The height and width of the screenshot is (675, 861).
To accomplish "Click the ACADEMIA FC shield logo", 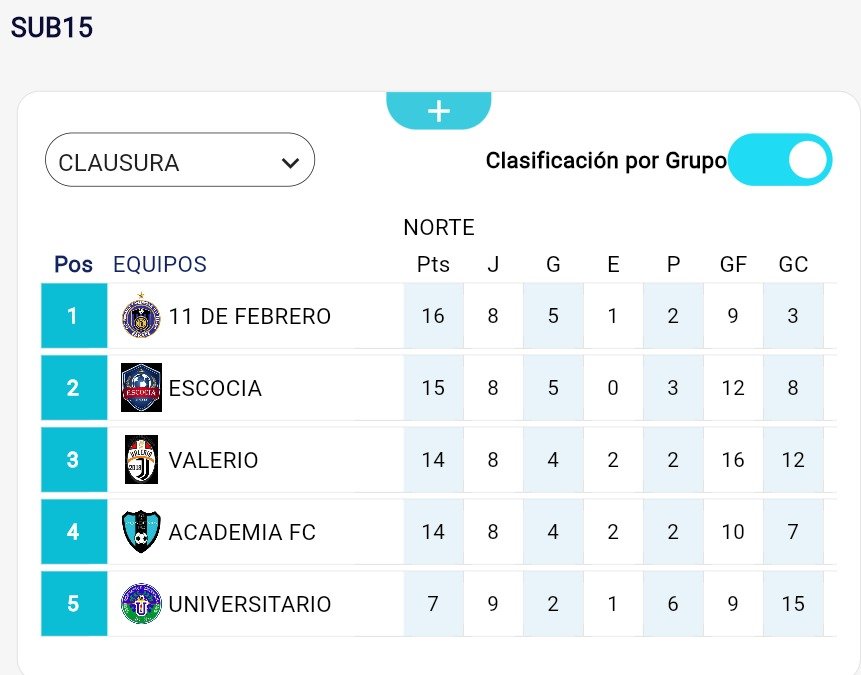I will [141, 532].
